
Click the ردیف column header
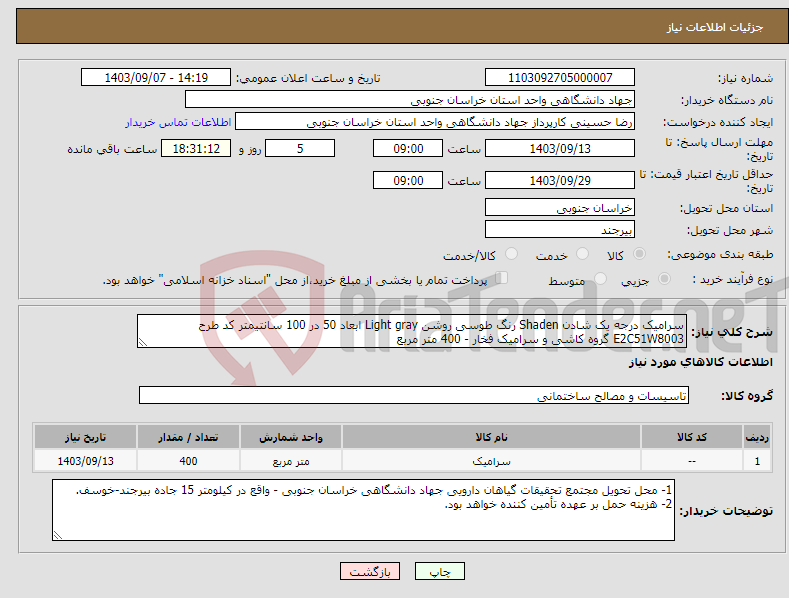point(757,437)
